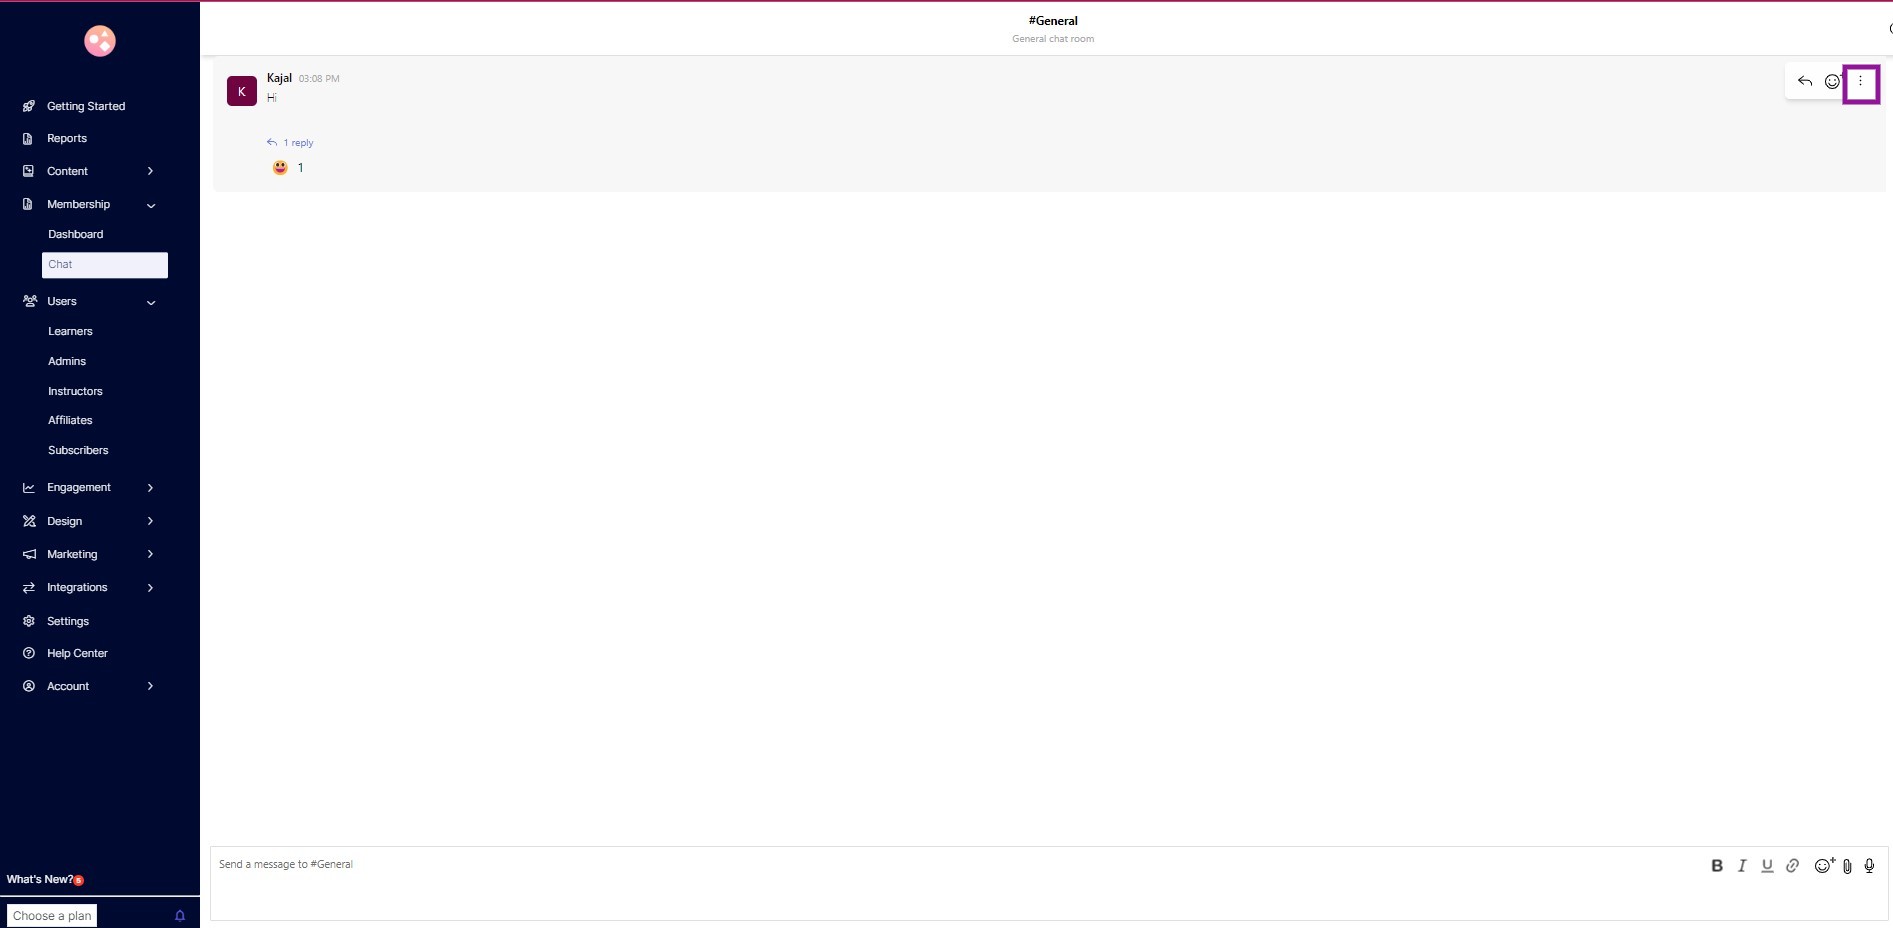1893x928 pixels.
Task: Click the Integrations arrows icon
Action: click(29, 588)
